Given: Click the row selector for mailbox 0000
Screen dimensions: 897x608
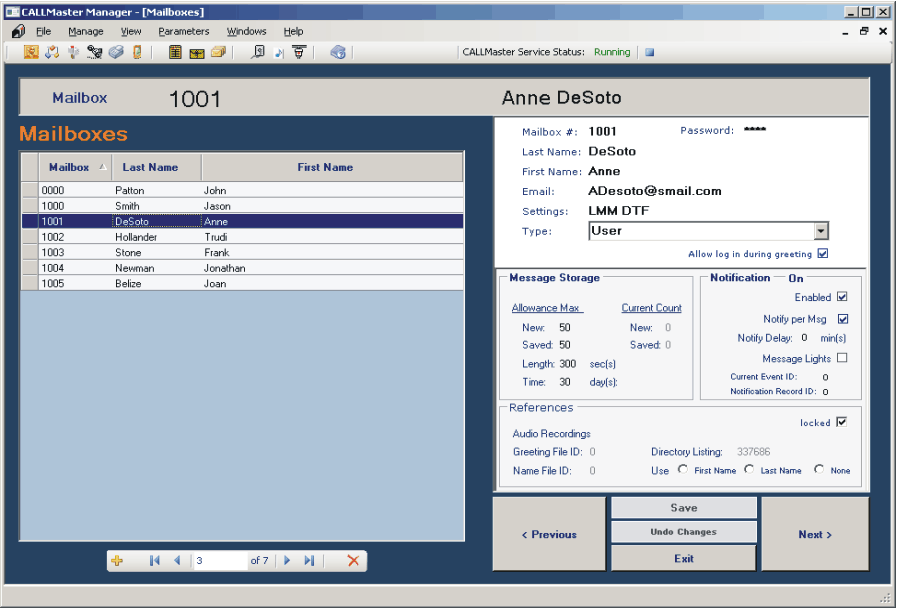Looking at the screenshot, I should coord(30,190).
